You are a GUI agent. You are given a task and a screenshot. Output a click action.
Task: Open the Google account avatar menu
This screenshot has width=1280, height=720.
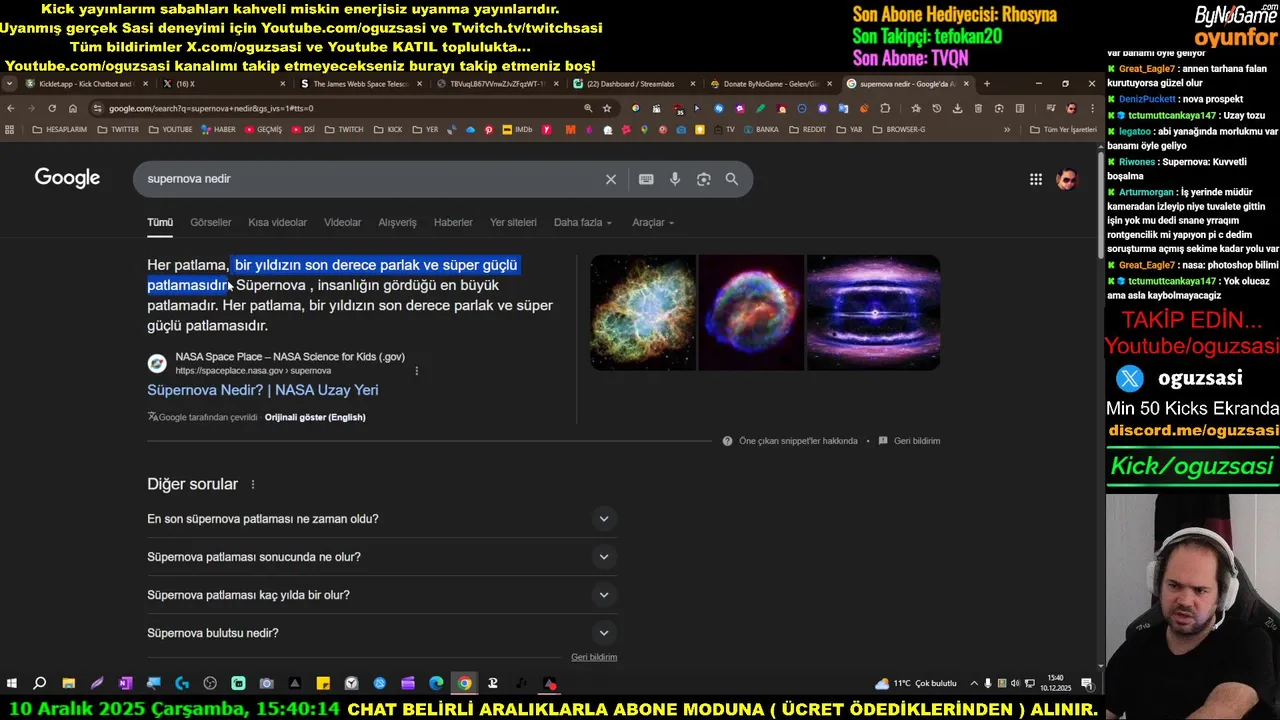coord(1067,179)
